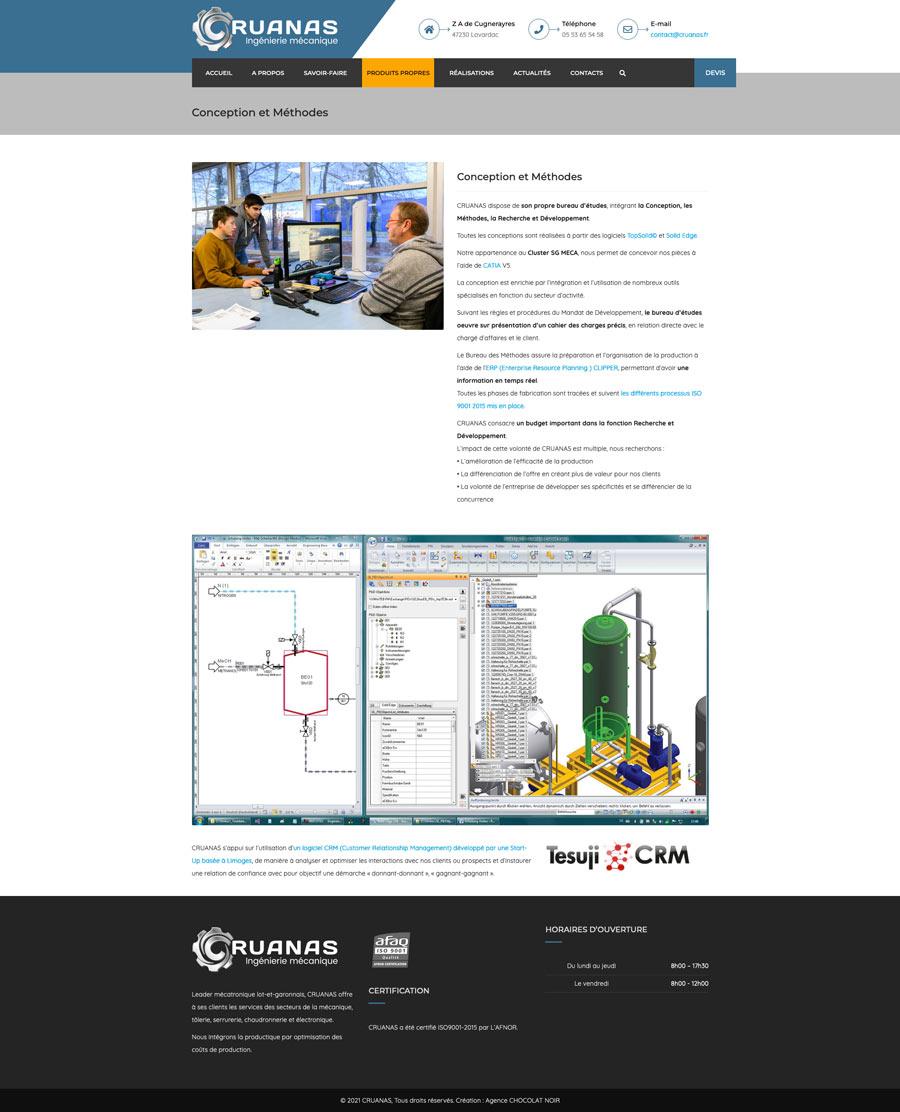The width and height of the screenshot is (900, 1112).
Task: Click the 'Conception et Méthodes' banner title
Action: (x=260, y=113)
